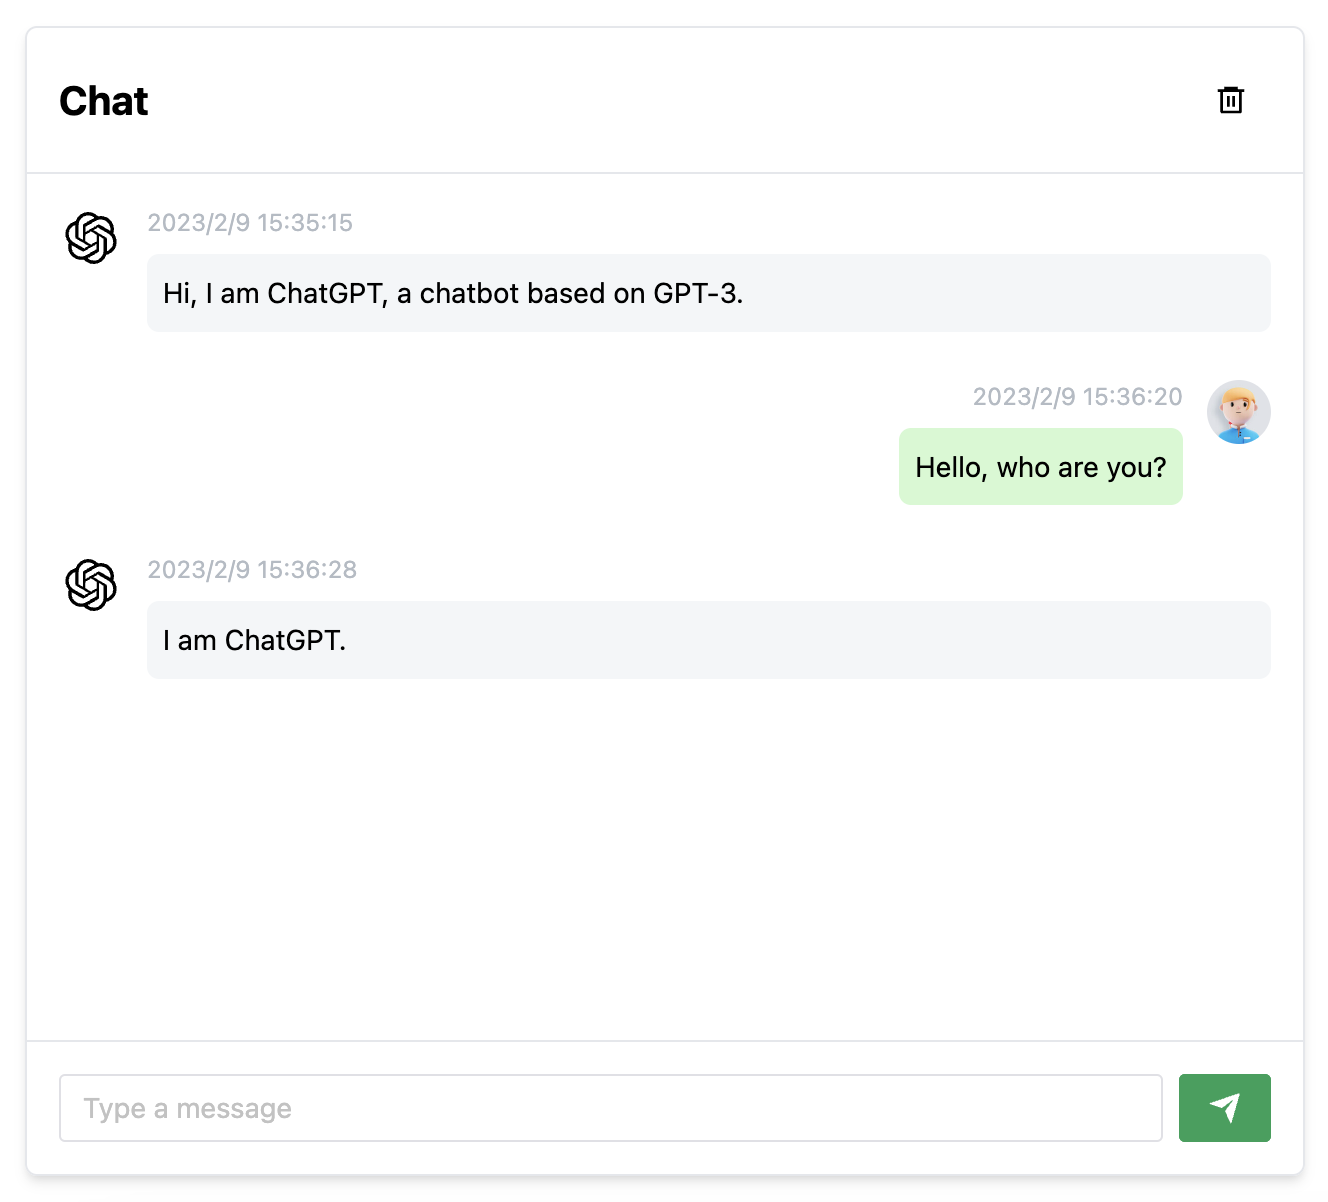Screen dimensions: 1328x1202
Task: Click the 15:35:15 timestamp
Action: pos(250,223)
